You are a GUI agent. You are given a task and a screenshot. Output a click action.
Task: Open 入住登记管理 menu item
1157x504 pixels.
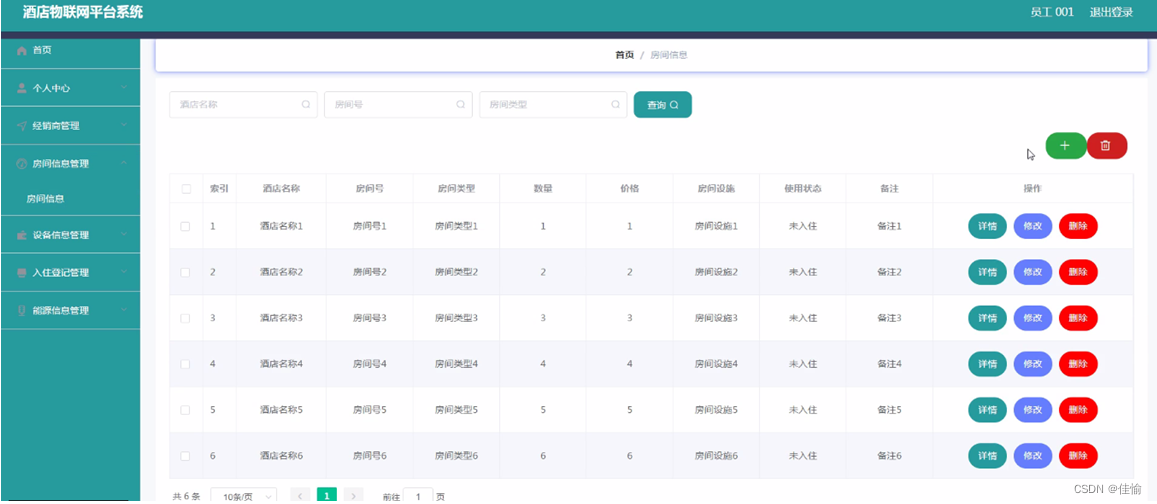click(71, 273)
